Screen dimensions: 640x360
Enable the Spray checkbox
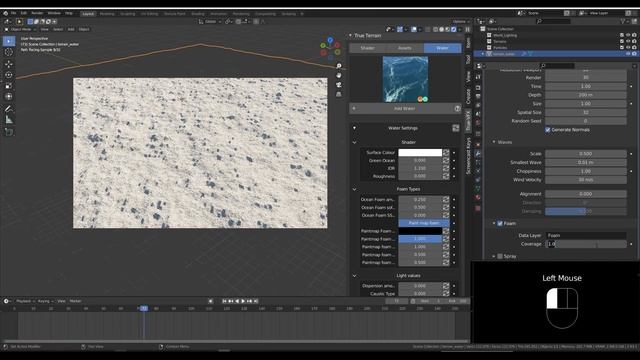[500, 256]
